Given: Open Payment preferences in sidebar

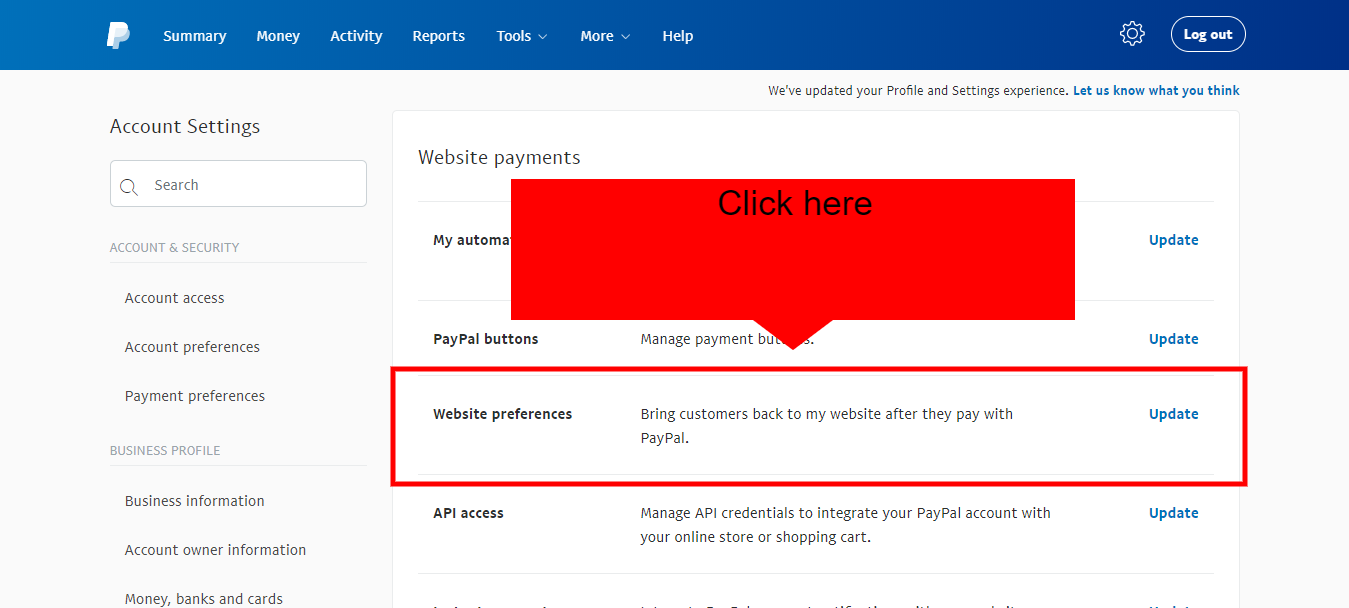Looking at the screenshot, I should (x=195, y=396).
